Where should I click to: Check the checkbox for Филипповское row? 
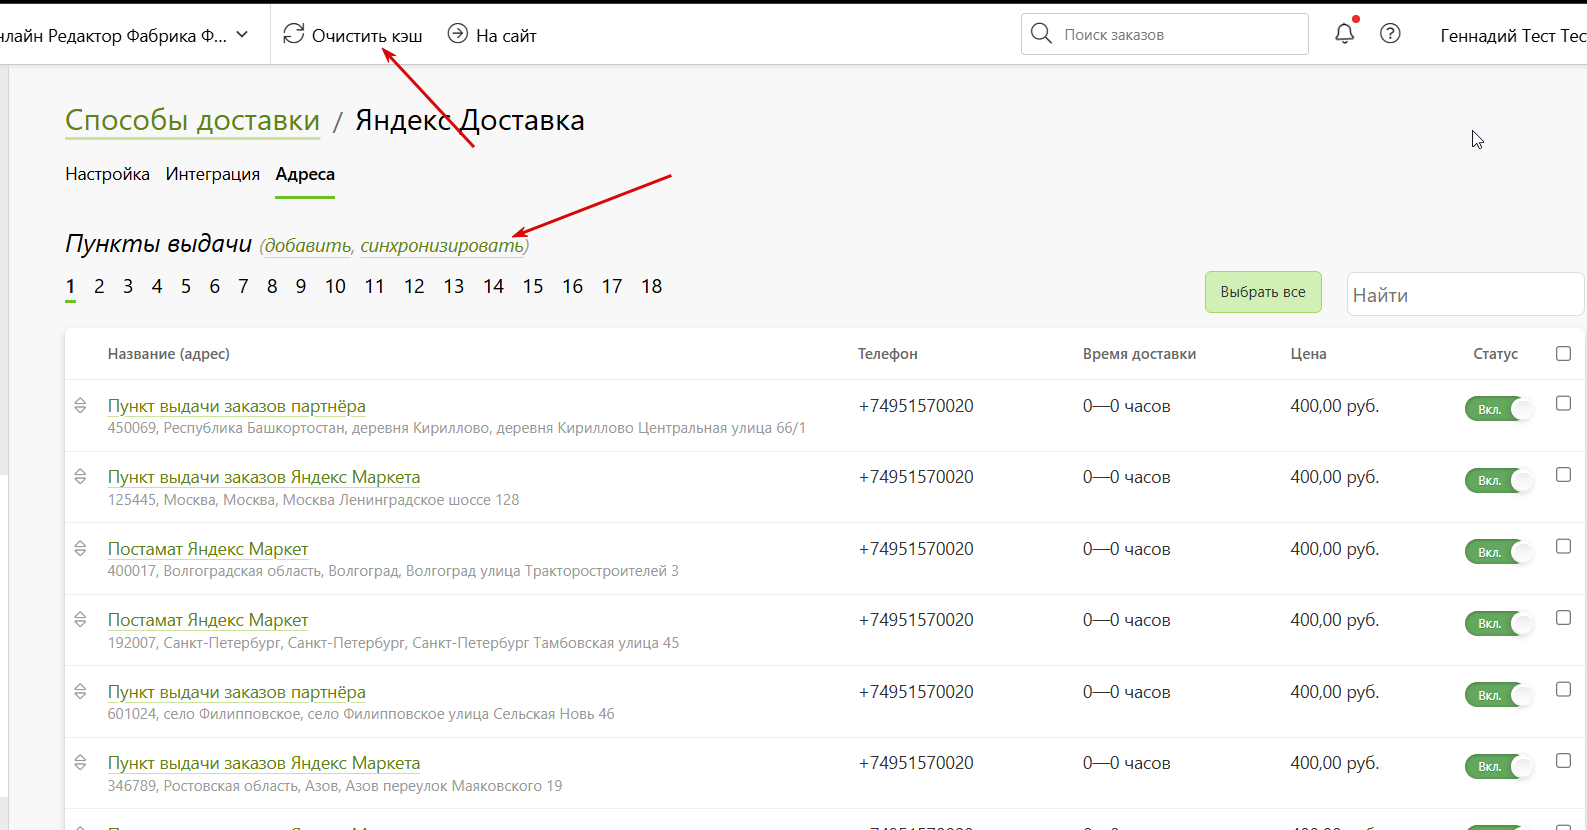[x=1564, y=689]
